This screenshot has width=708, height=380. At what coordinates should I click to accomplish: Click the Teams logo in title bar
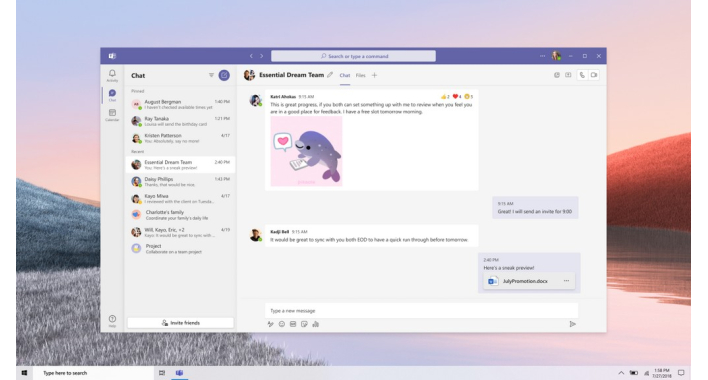112,56
